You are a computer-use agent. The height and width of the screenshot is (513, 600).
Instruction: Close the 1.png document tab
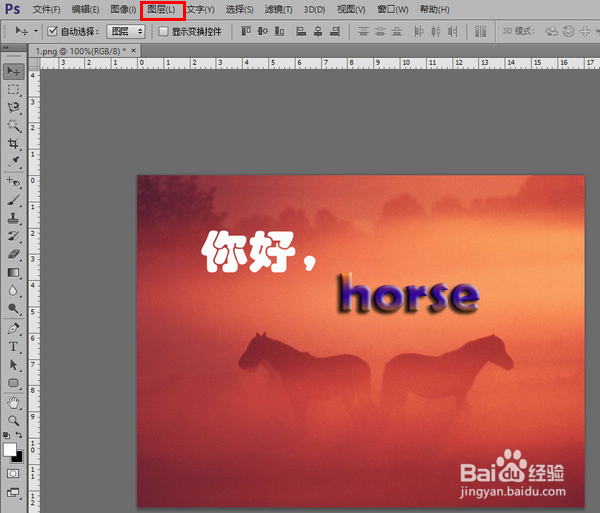coord(134,50)
